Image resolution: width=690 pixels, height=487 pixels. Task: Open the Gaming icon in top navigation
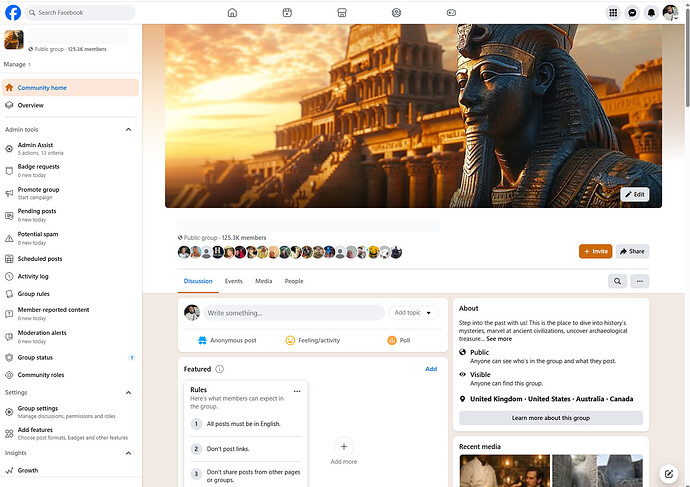coord(451,13)
